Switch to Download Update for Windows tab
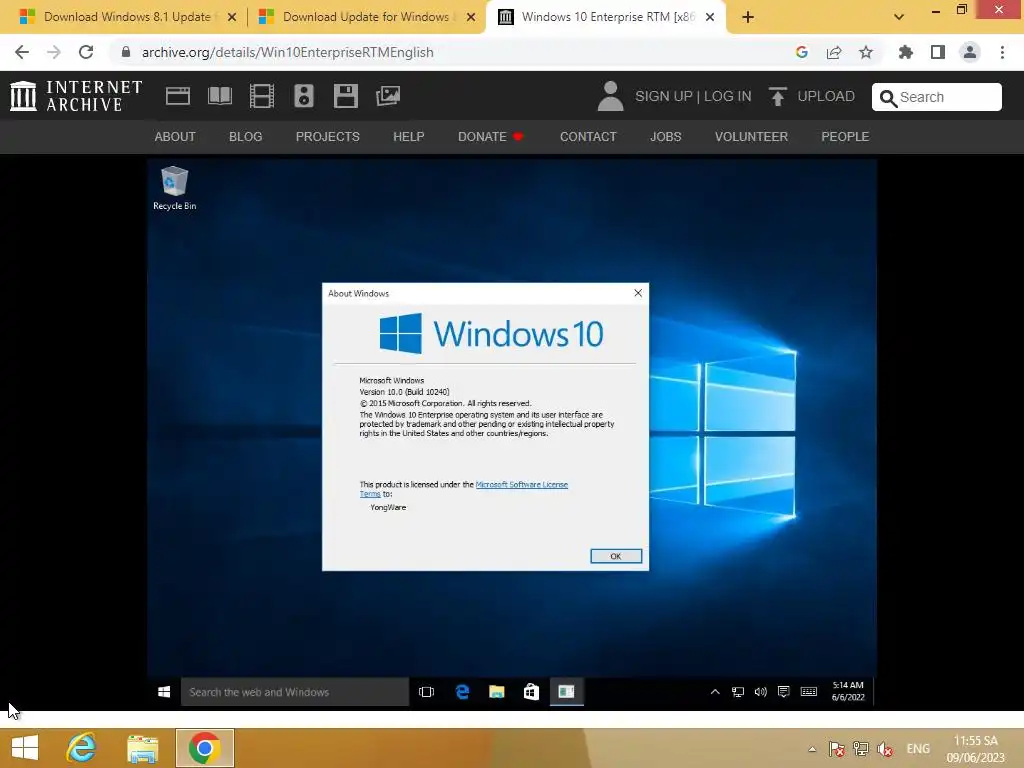The image size is (1024, 768). (366, 17)
